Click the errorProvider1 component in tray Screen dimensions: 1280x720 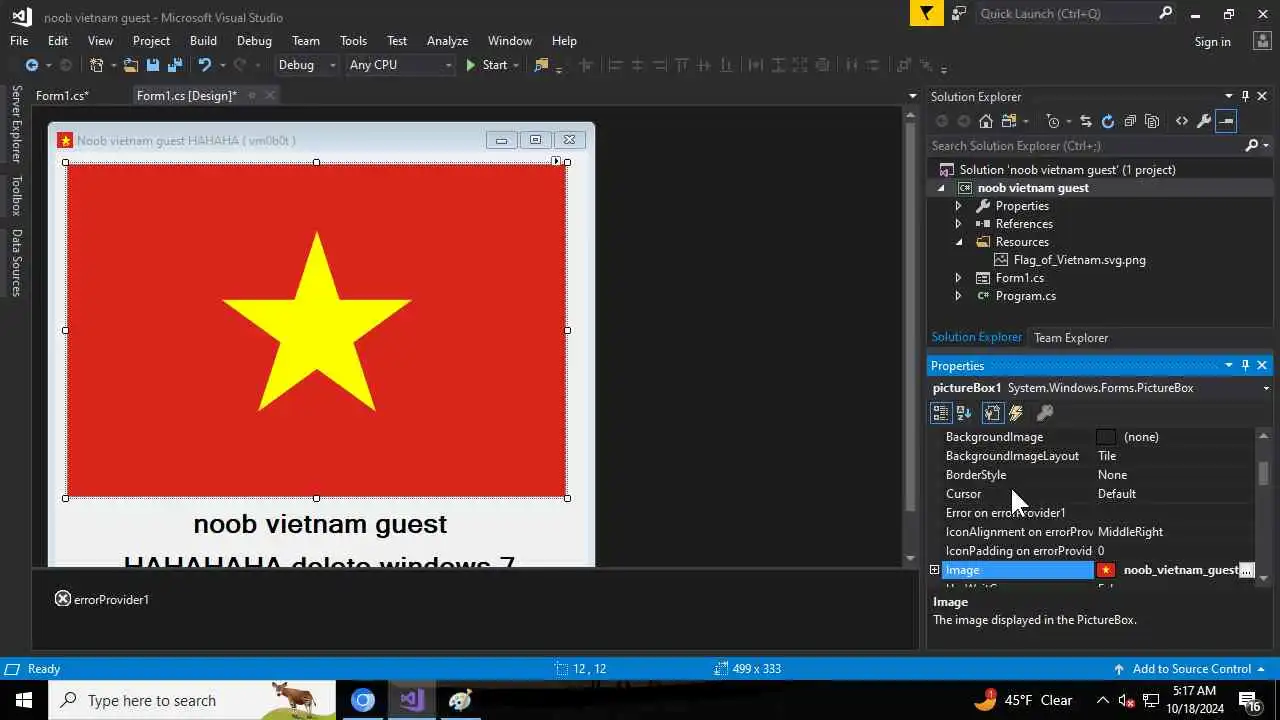102,599
